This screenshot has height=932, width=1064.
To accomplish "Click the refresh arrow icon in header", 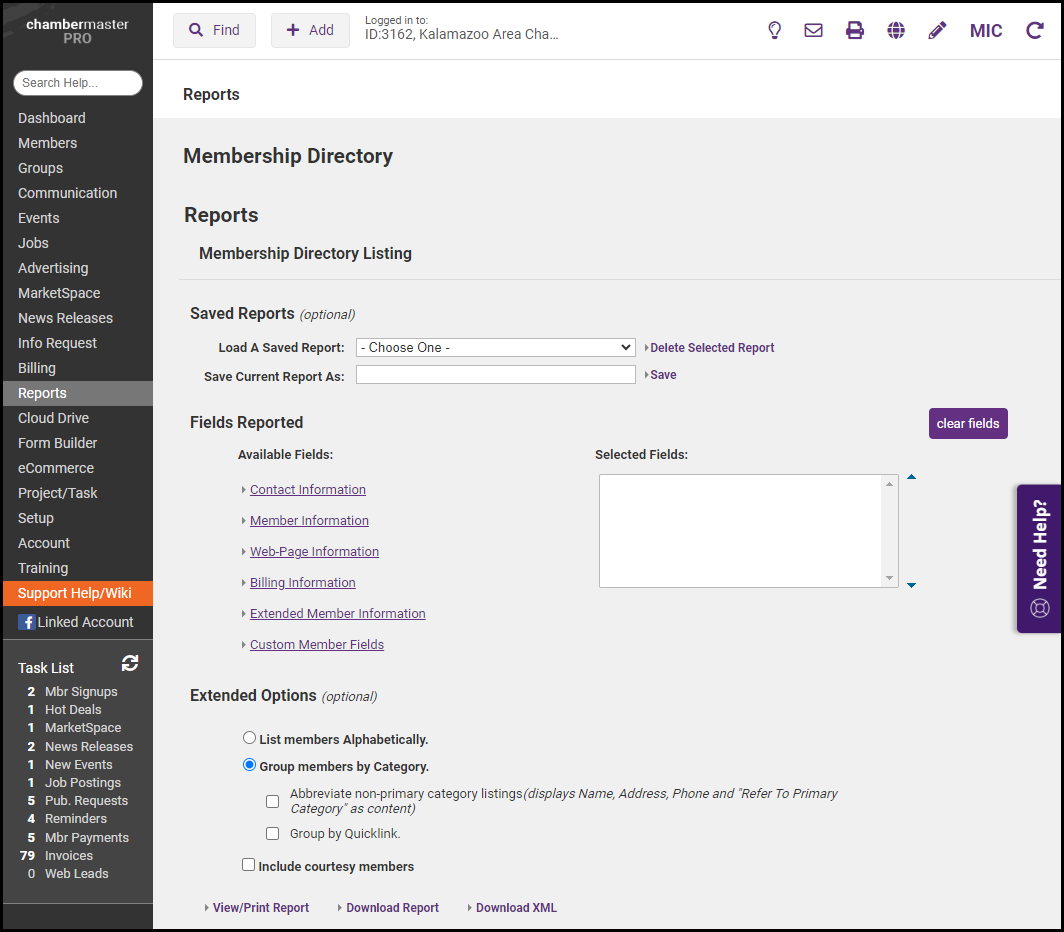I will click(1035, 30).
